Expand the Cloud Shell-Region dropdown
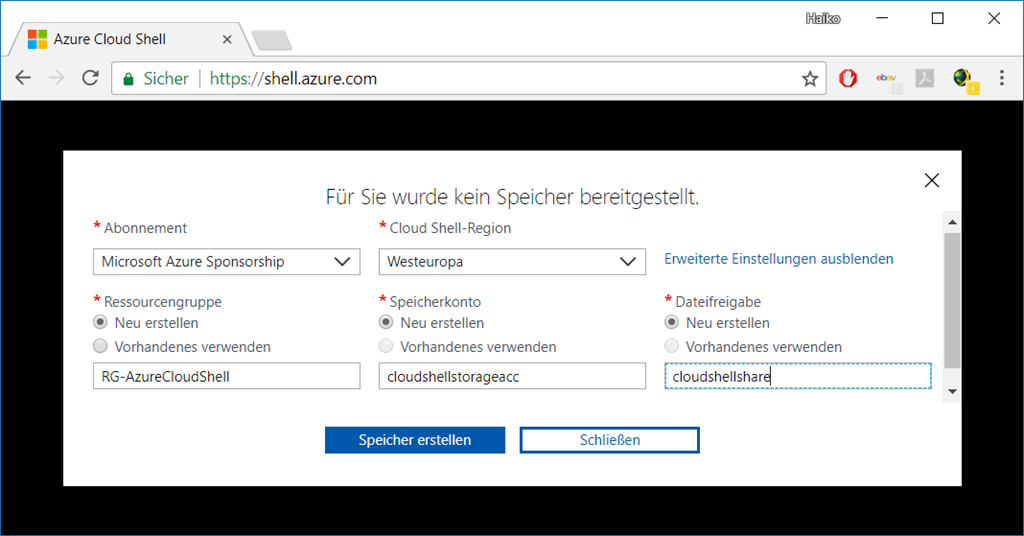The width and height of the screenshot is (1024, 536). 512,262
